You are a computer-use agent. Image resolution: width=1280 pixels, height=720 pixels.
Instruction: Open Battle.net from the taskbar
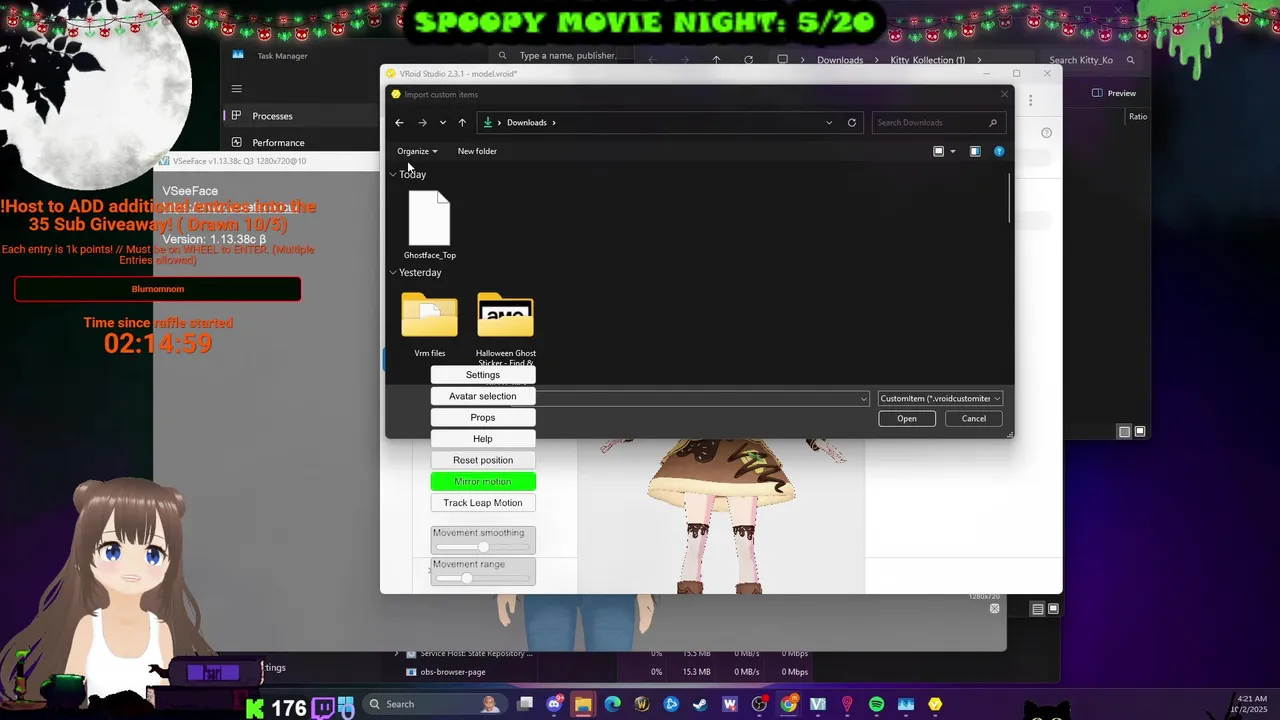tap(671, 704)
